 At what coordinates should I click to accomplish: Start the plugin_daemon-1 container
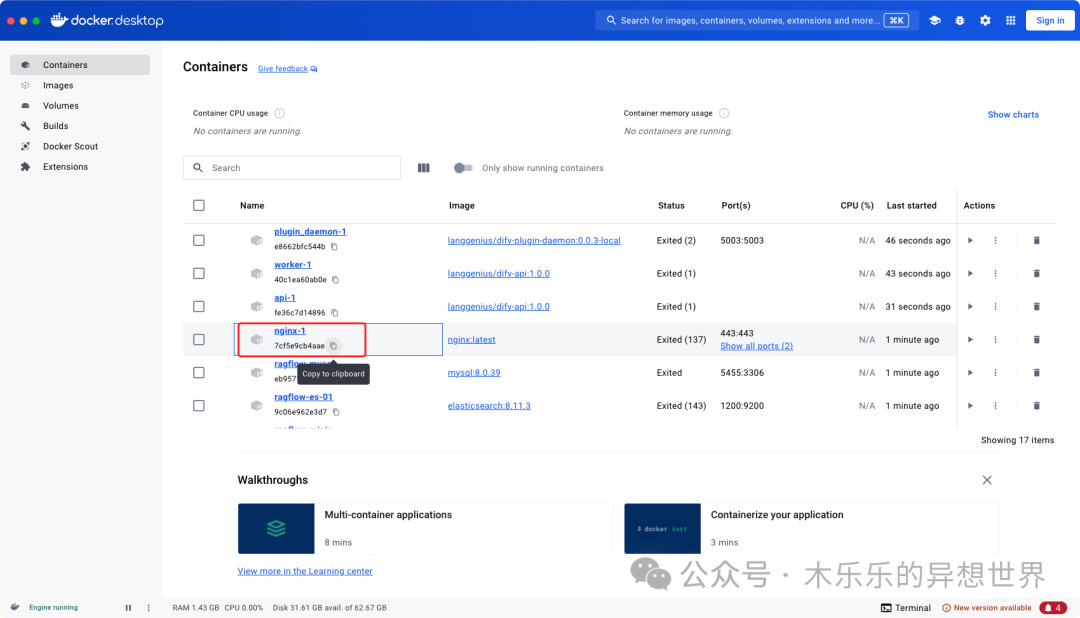click(x=970, y=240)
